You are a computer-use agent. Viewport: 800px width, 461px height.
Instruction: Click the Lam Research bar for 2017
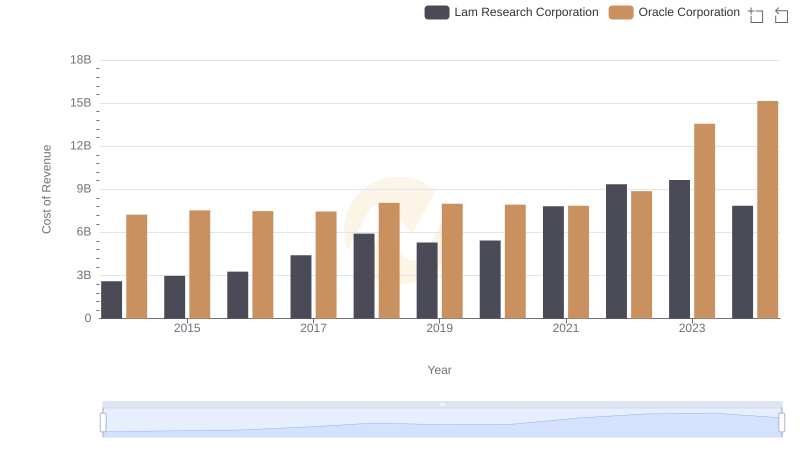[301, 287]
